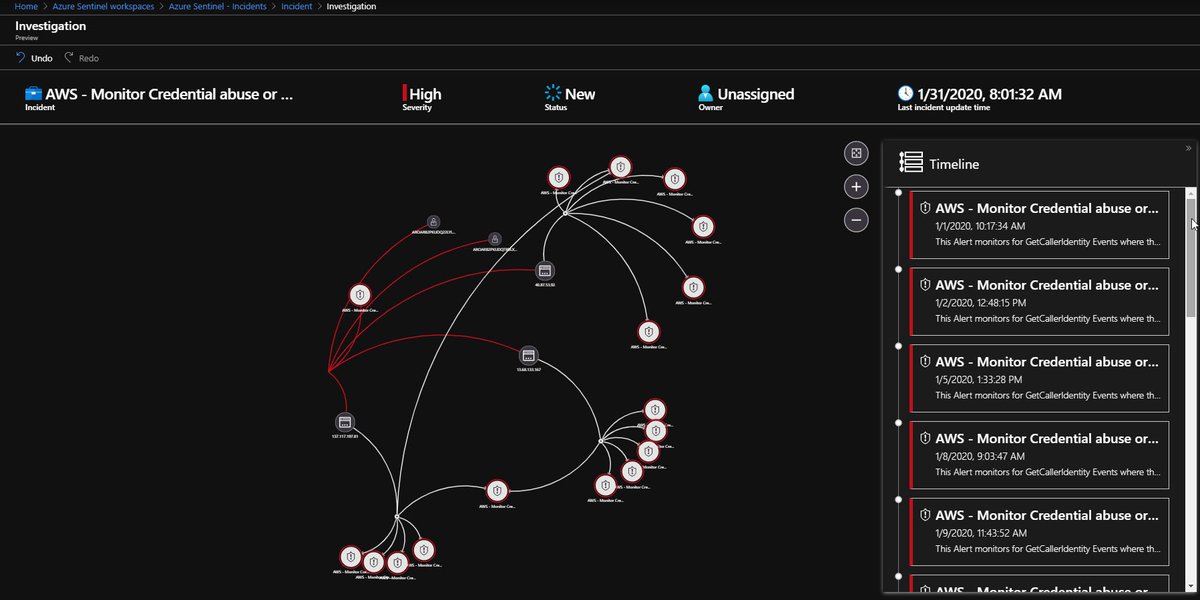This screenshot has width=1200, height=600.
Task: Open Azure Sentinel - Incidents breadcrumb
Action: pos(218,6)
